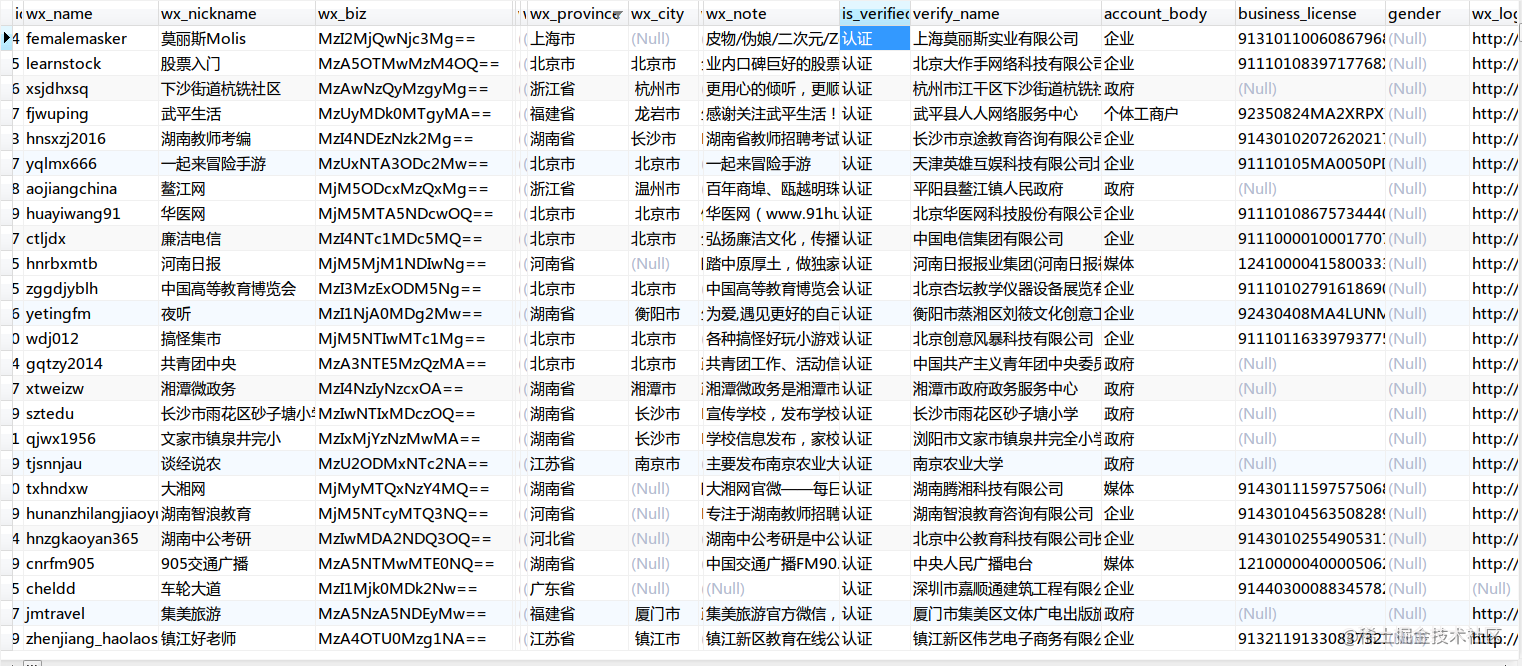The image size is (1522, 666).
Task: Select the txhndxw cell
Action: pos(90,489)
